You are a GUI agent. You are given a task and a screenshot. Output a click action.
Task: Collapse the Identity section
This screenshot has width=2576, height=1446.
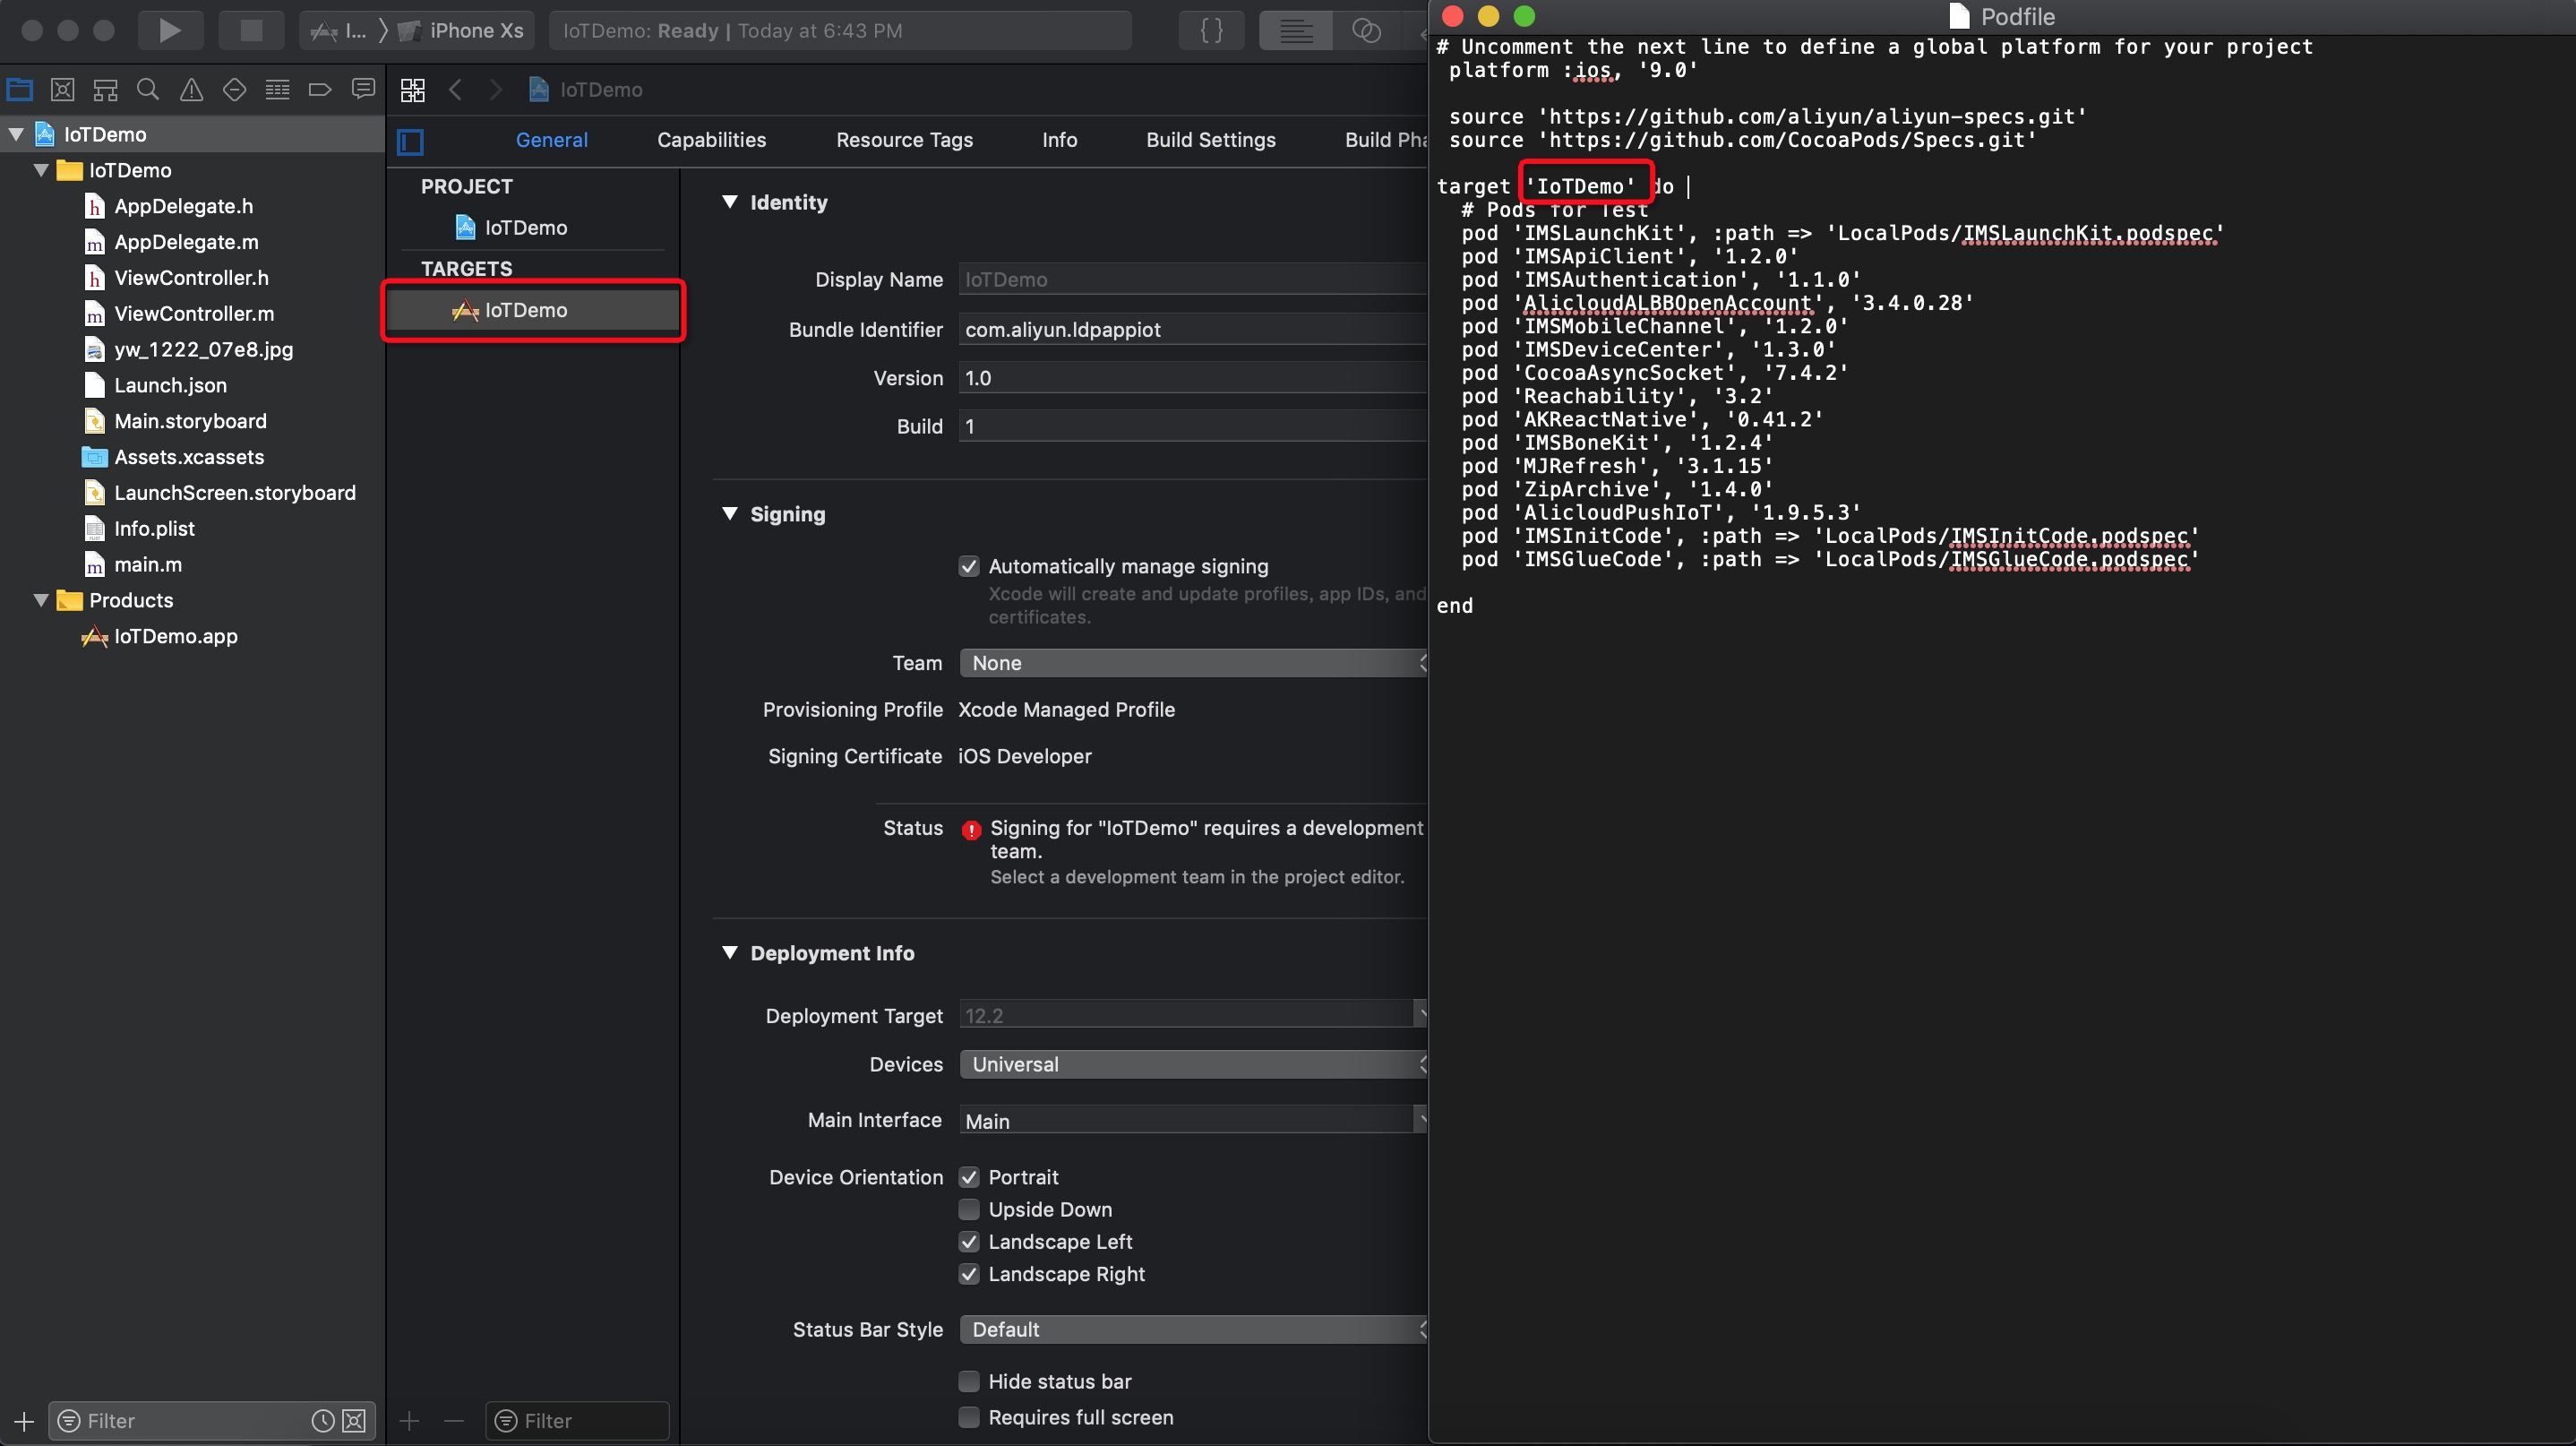(730, 202)
